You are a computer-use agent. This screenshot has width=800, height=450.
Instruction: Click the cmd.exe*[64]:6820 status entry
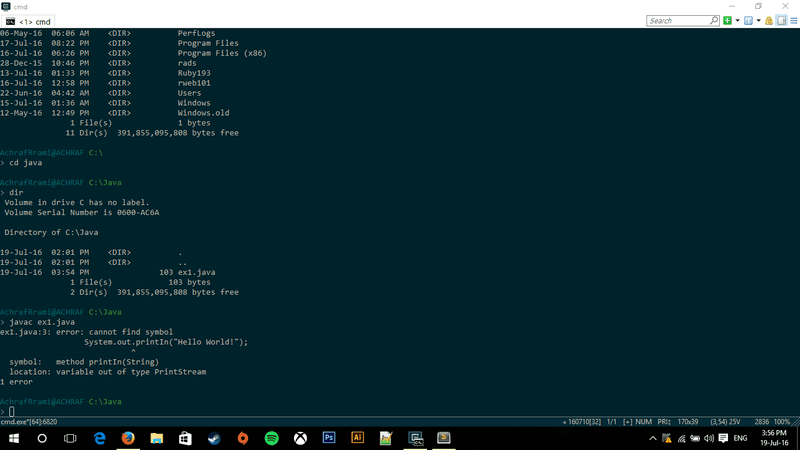pyautogui.click(x=29, y=422)
